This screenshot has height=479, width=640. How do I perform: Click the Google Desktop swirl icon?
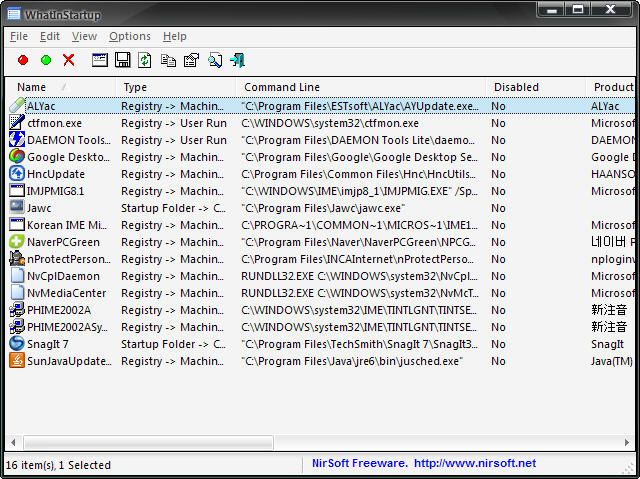[x=17, y=157]
